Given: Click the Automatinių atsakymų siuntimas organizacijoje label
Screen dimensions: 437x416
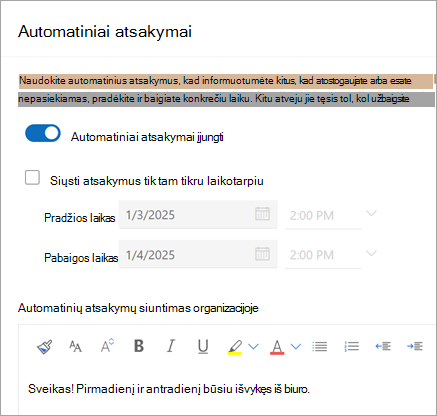Looking at the screenshot, I should (138, 308).
